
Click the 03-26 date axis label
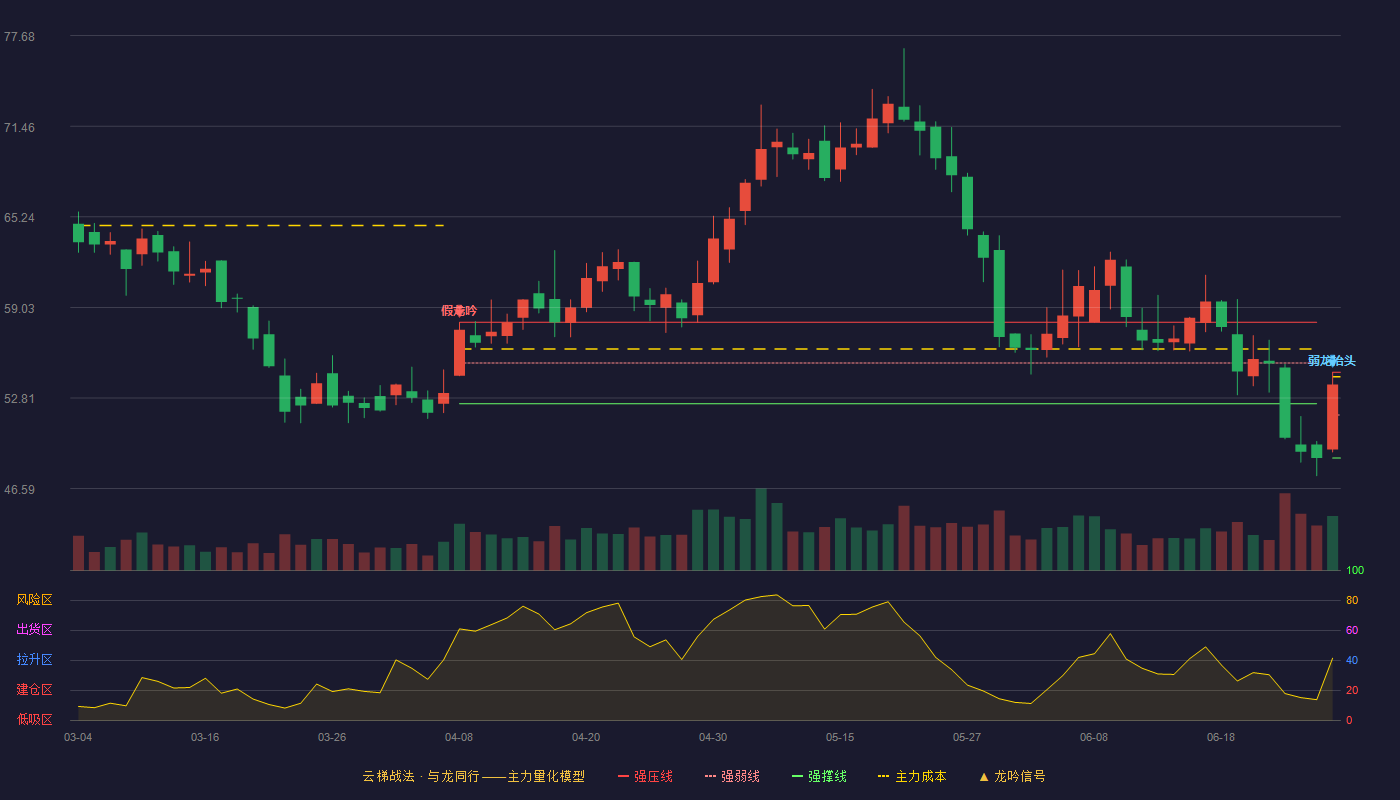(332, 737)
